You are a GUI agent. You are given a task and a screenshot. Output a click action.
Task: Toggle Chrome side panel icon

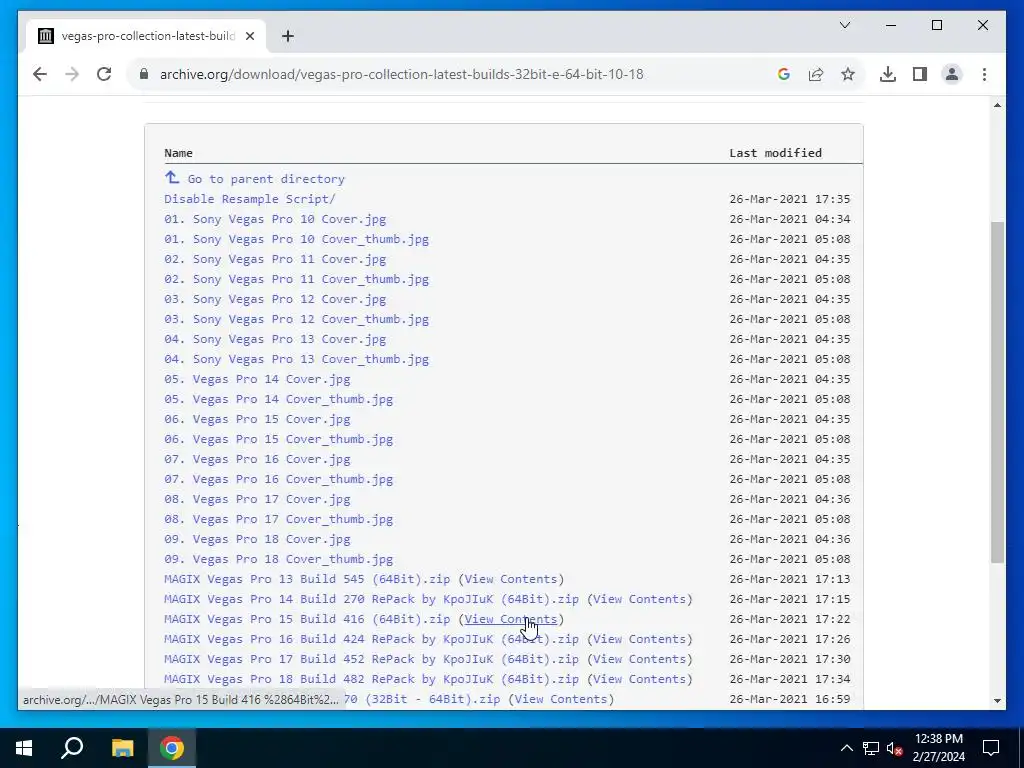point(920,74)
